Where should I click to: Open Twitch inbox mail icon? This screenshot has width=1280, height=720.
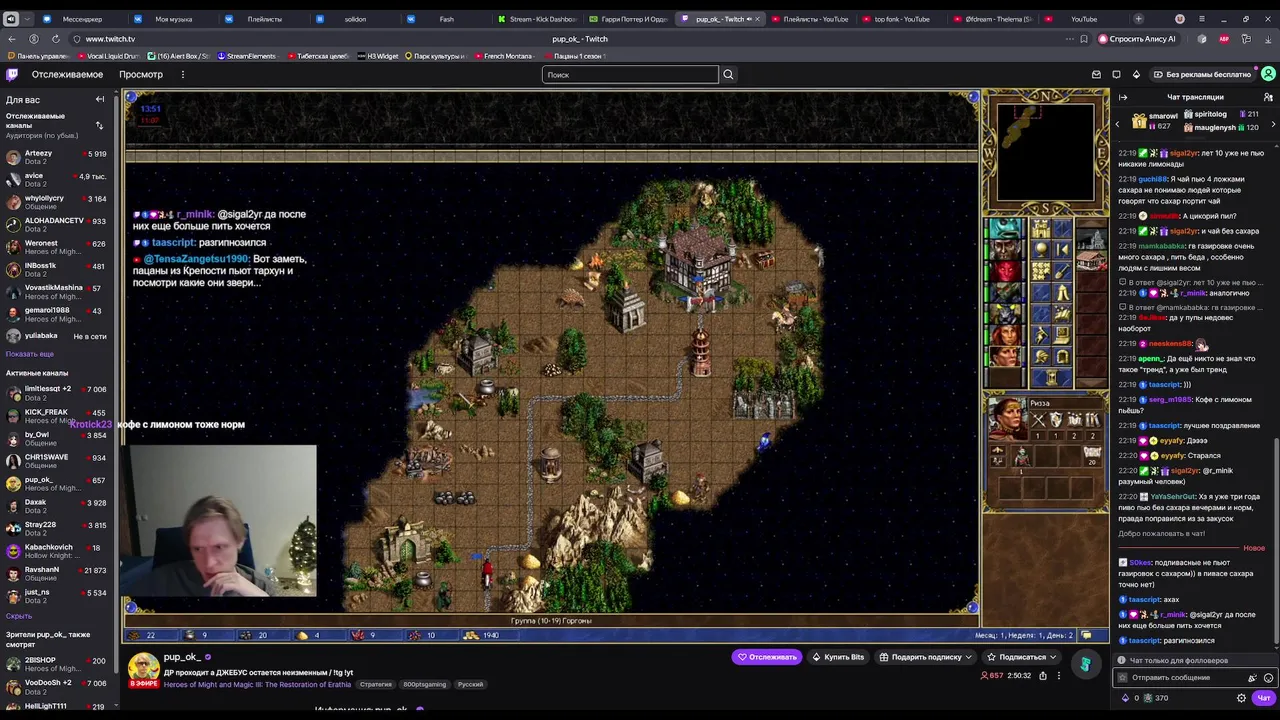click(x=1096, y=74)
